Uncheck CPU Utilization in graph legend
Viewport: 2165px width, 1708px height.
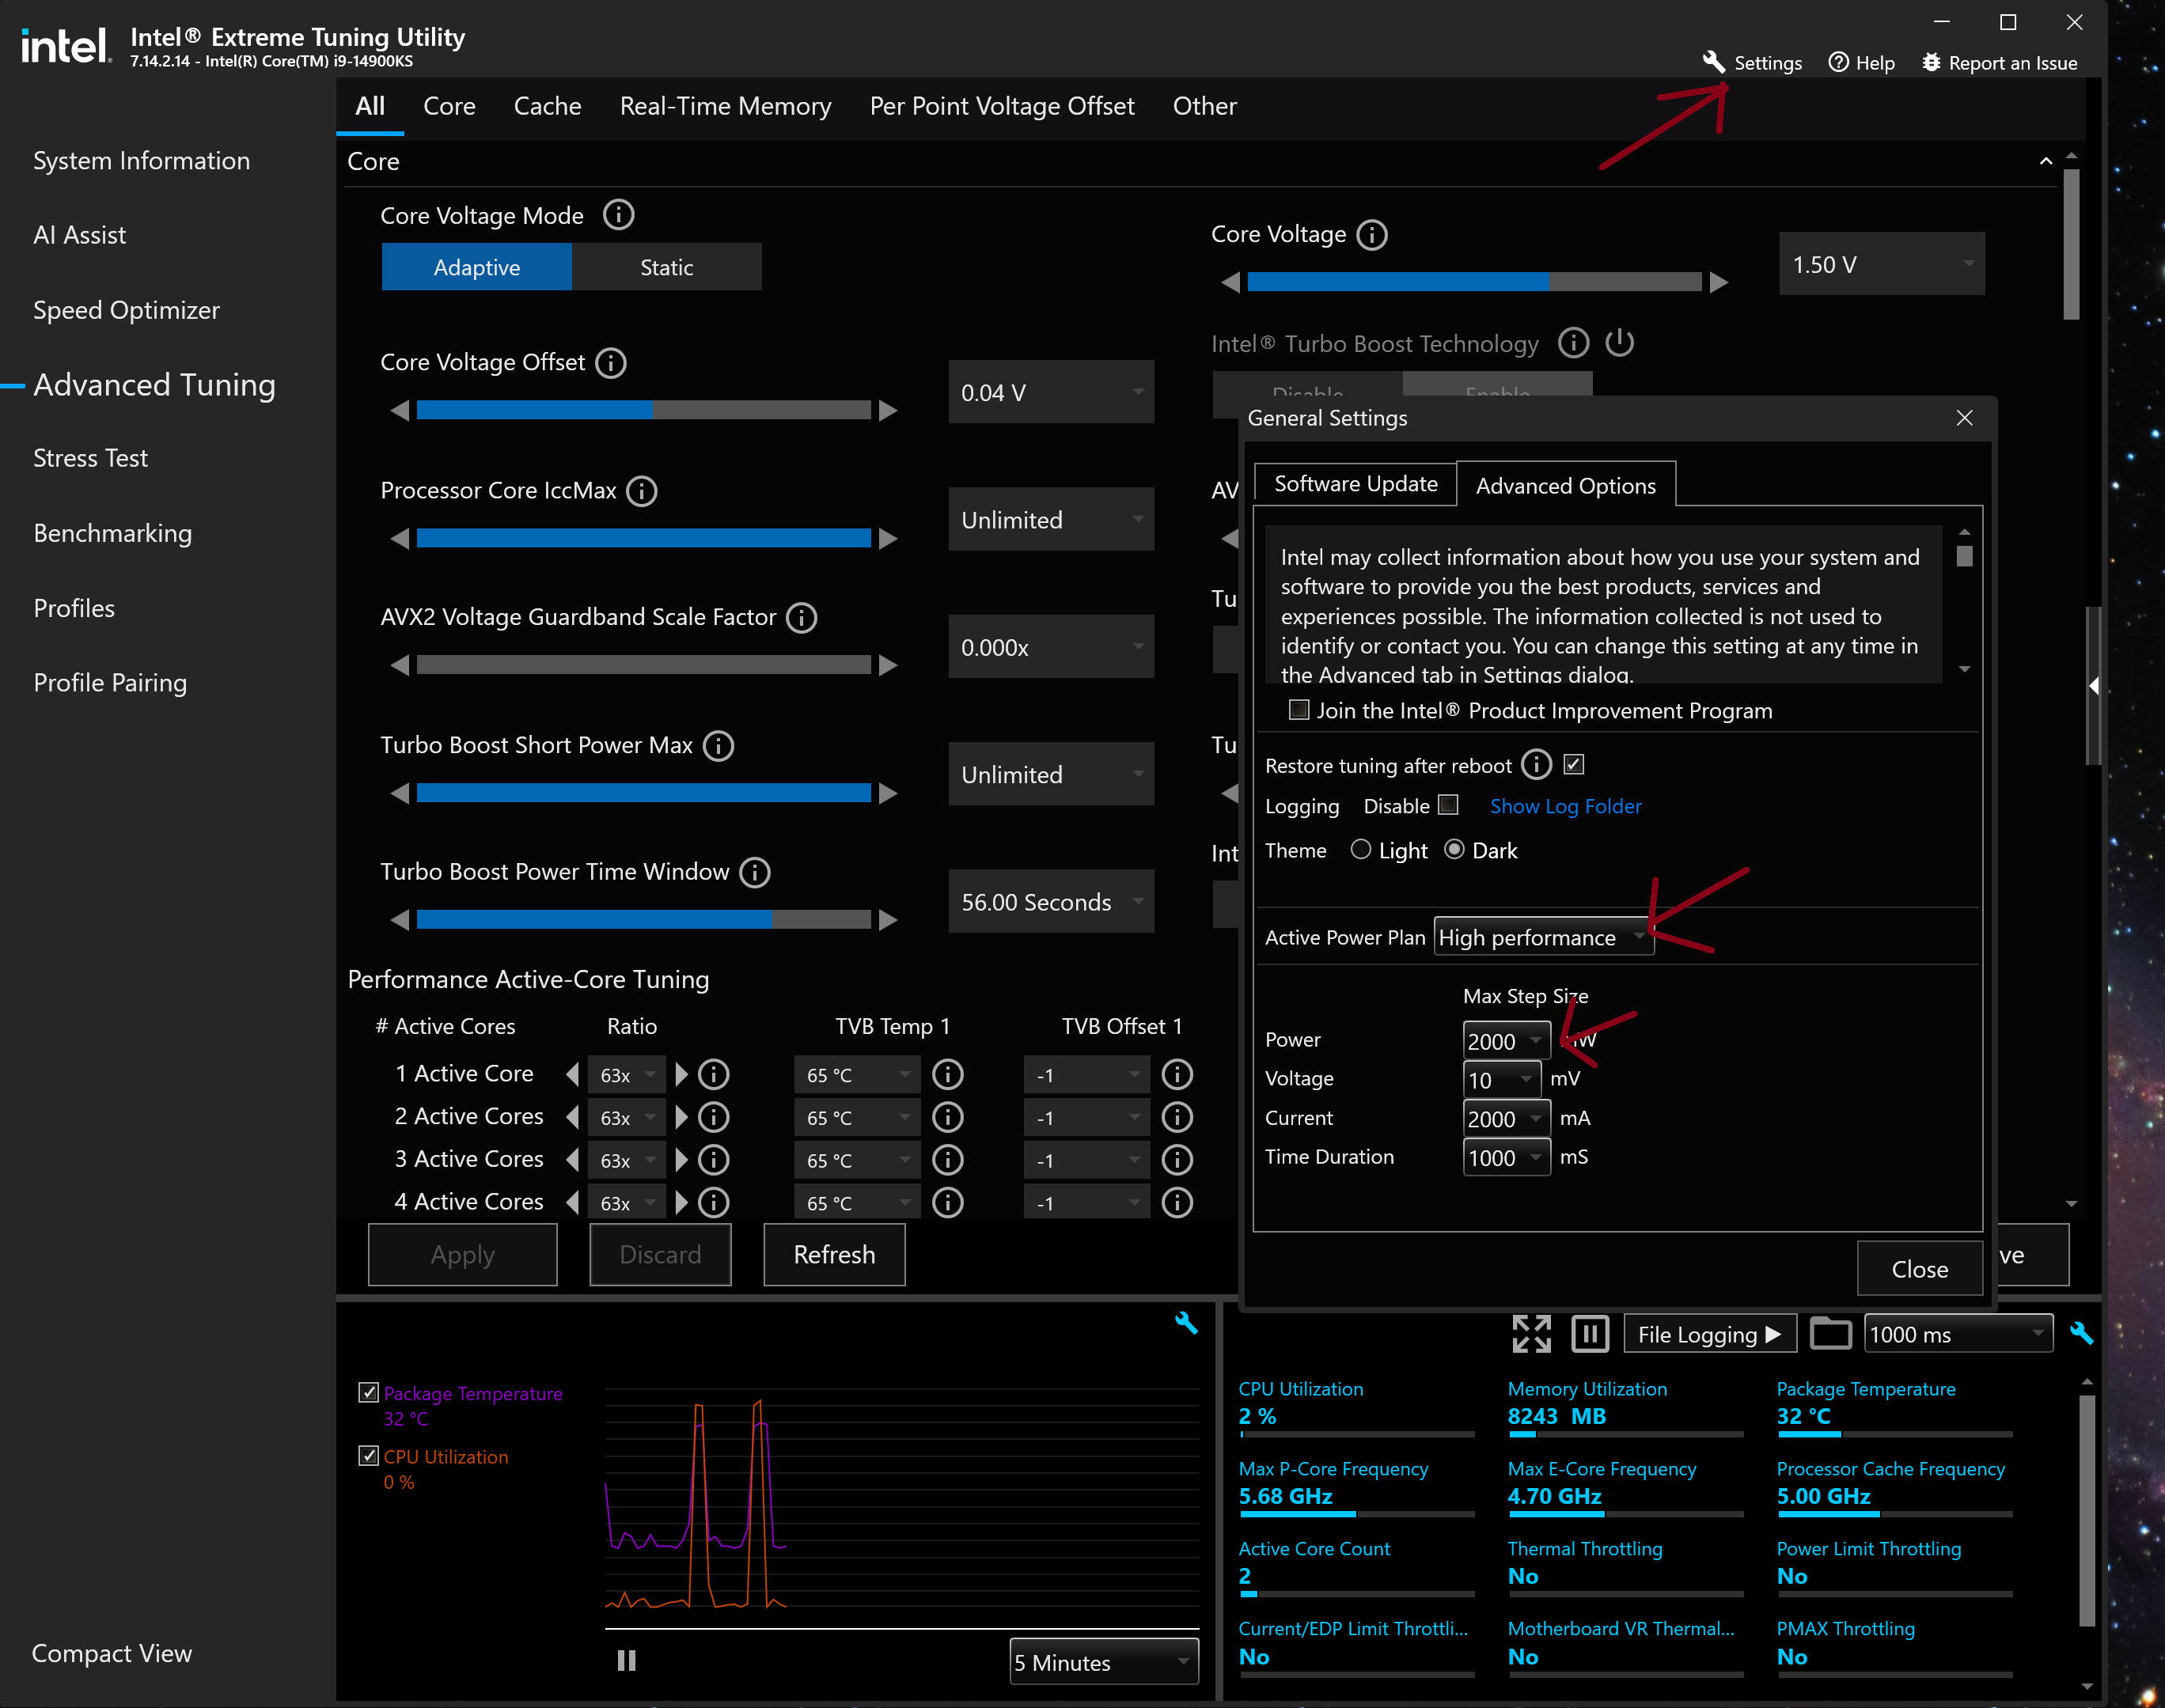coord(368,1456)
